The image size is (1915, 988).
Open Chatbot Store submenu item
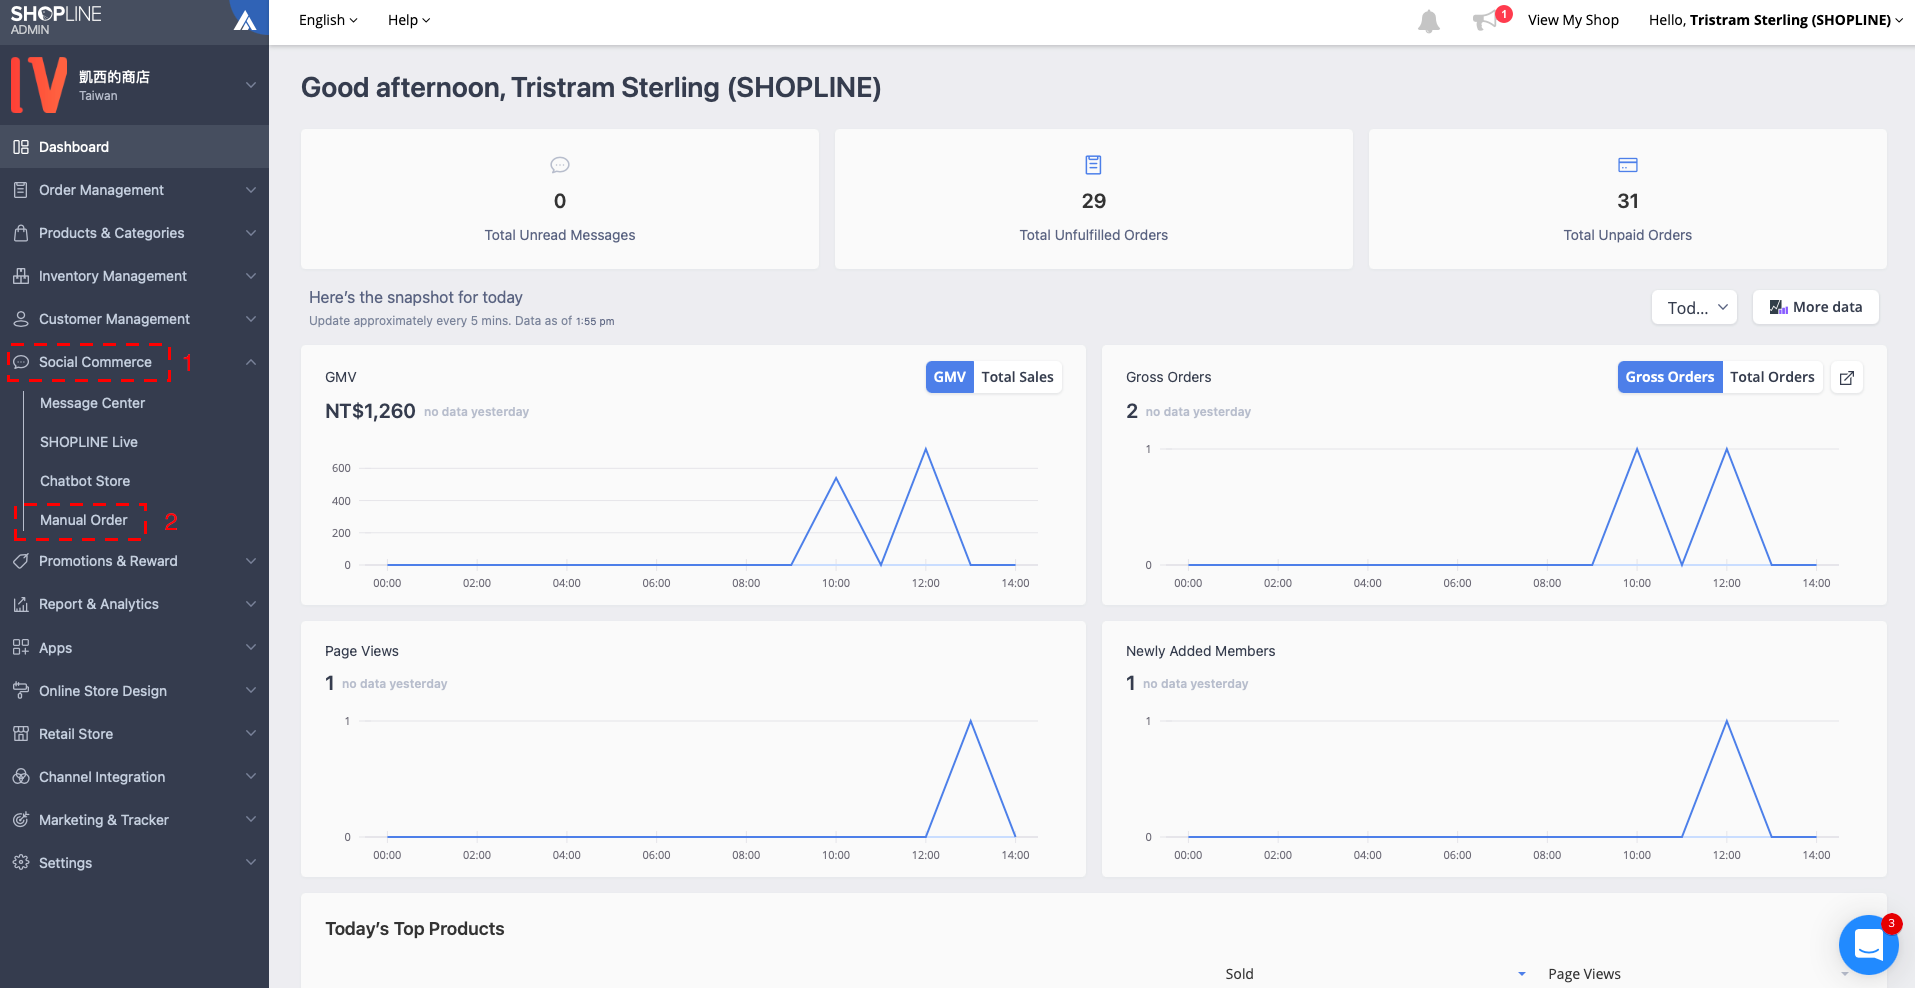(85, 481)
